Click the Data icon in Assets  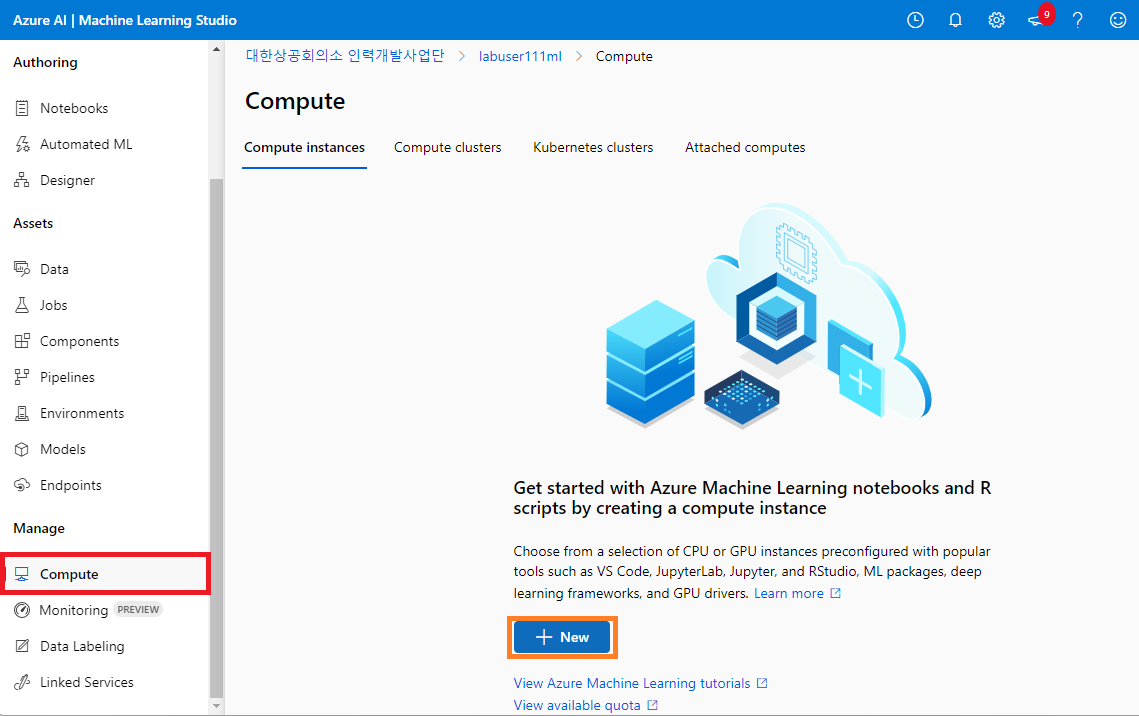[22, 269]
